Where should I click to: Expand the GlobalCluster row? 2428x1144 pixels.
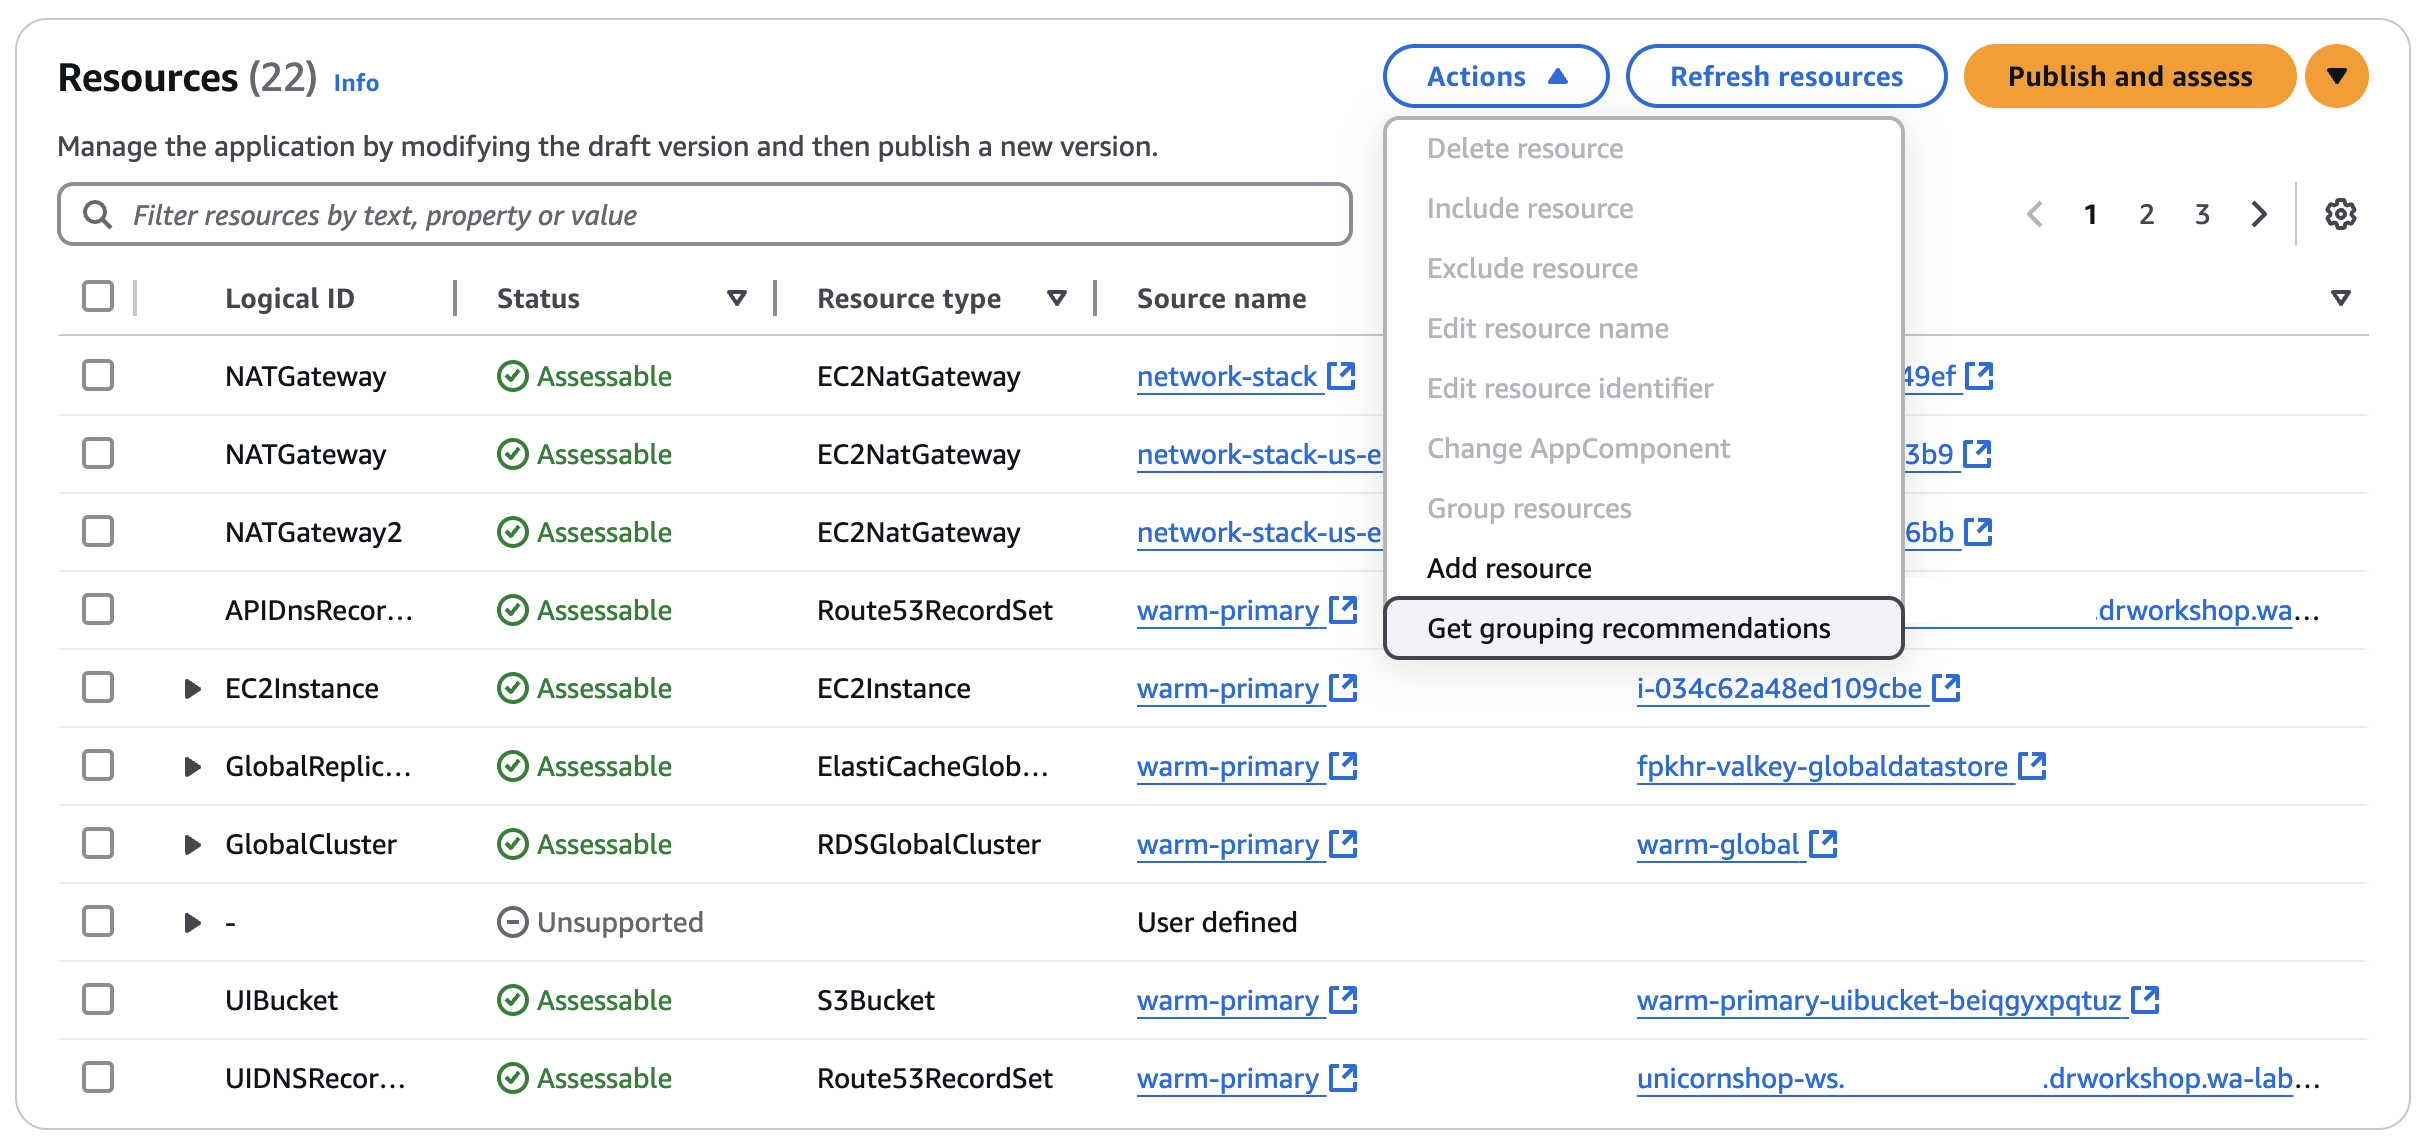pyautogui.click(x=192, y=843)
